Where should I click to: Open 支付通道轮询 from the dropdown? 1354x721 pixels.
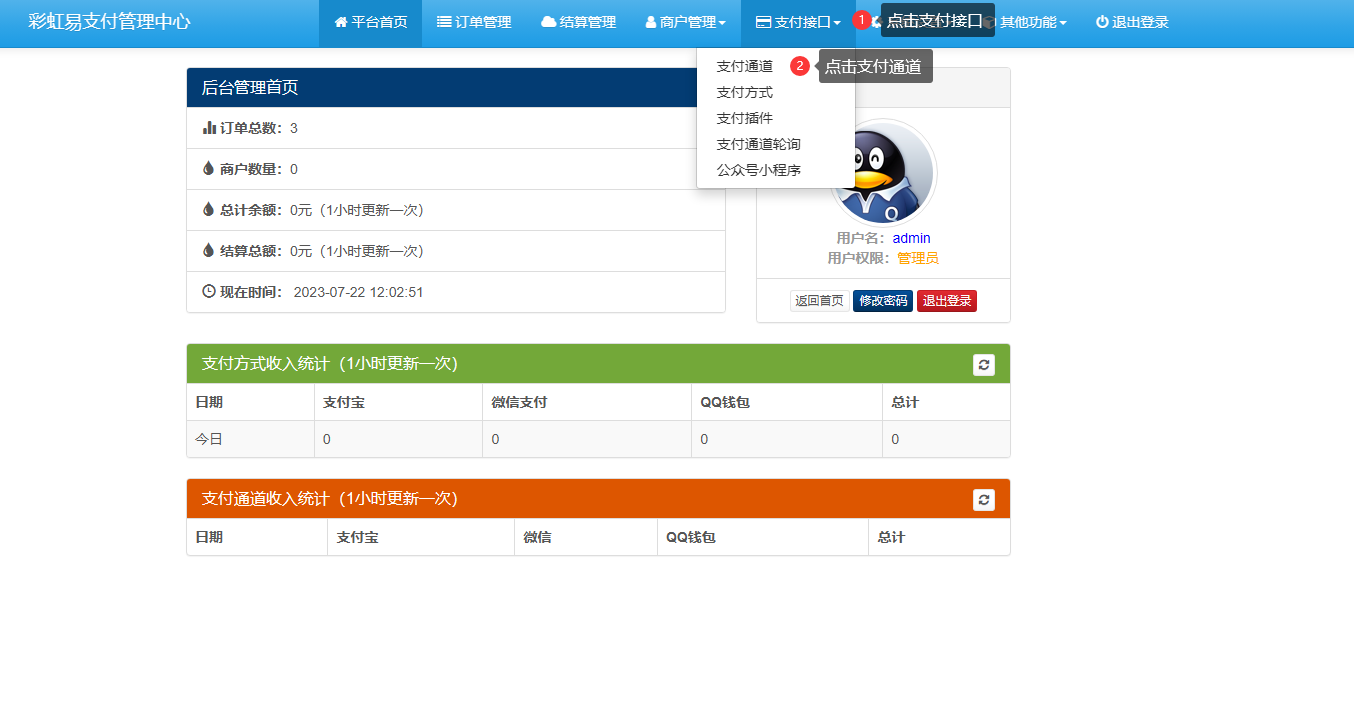758,144
